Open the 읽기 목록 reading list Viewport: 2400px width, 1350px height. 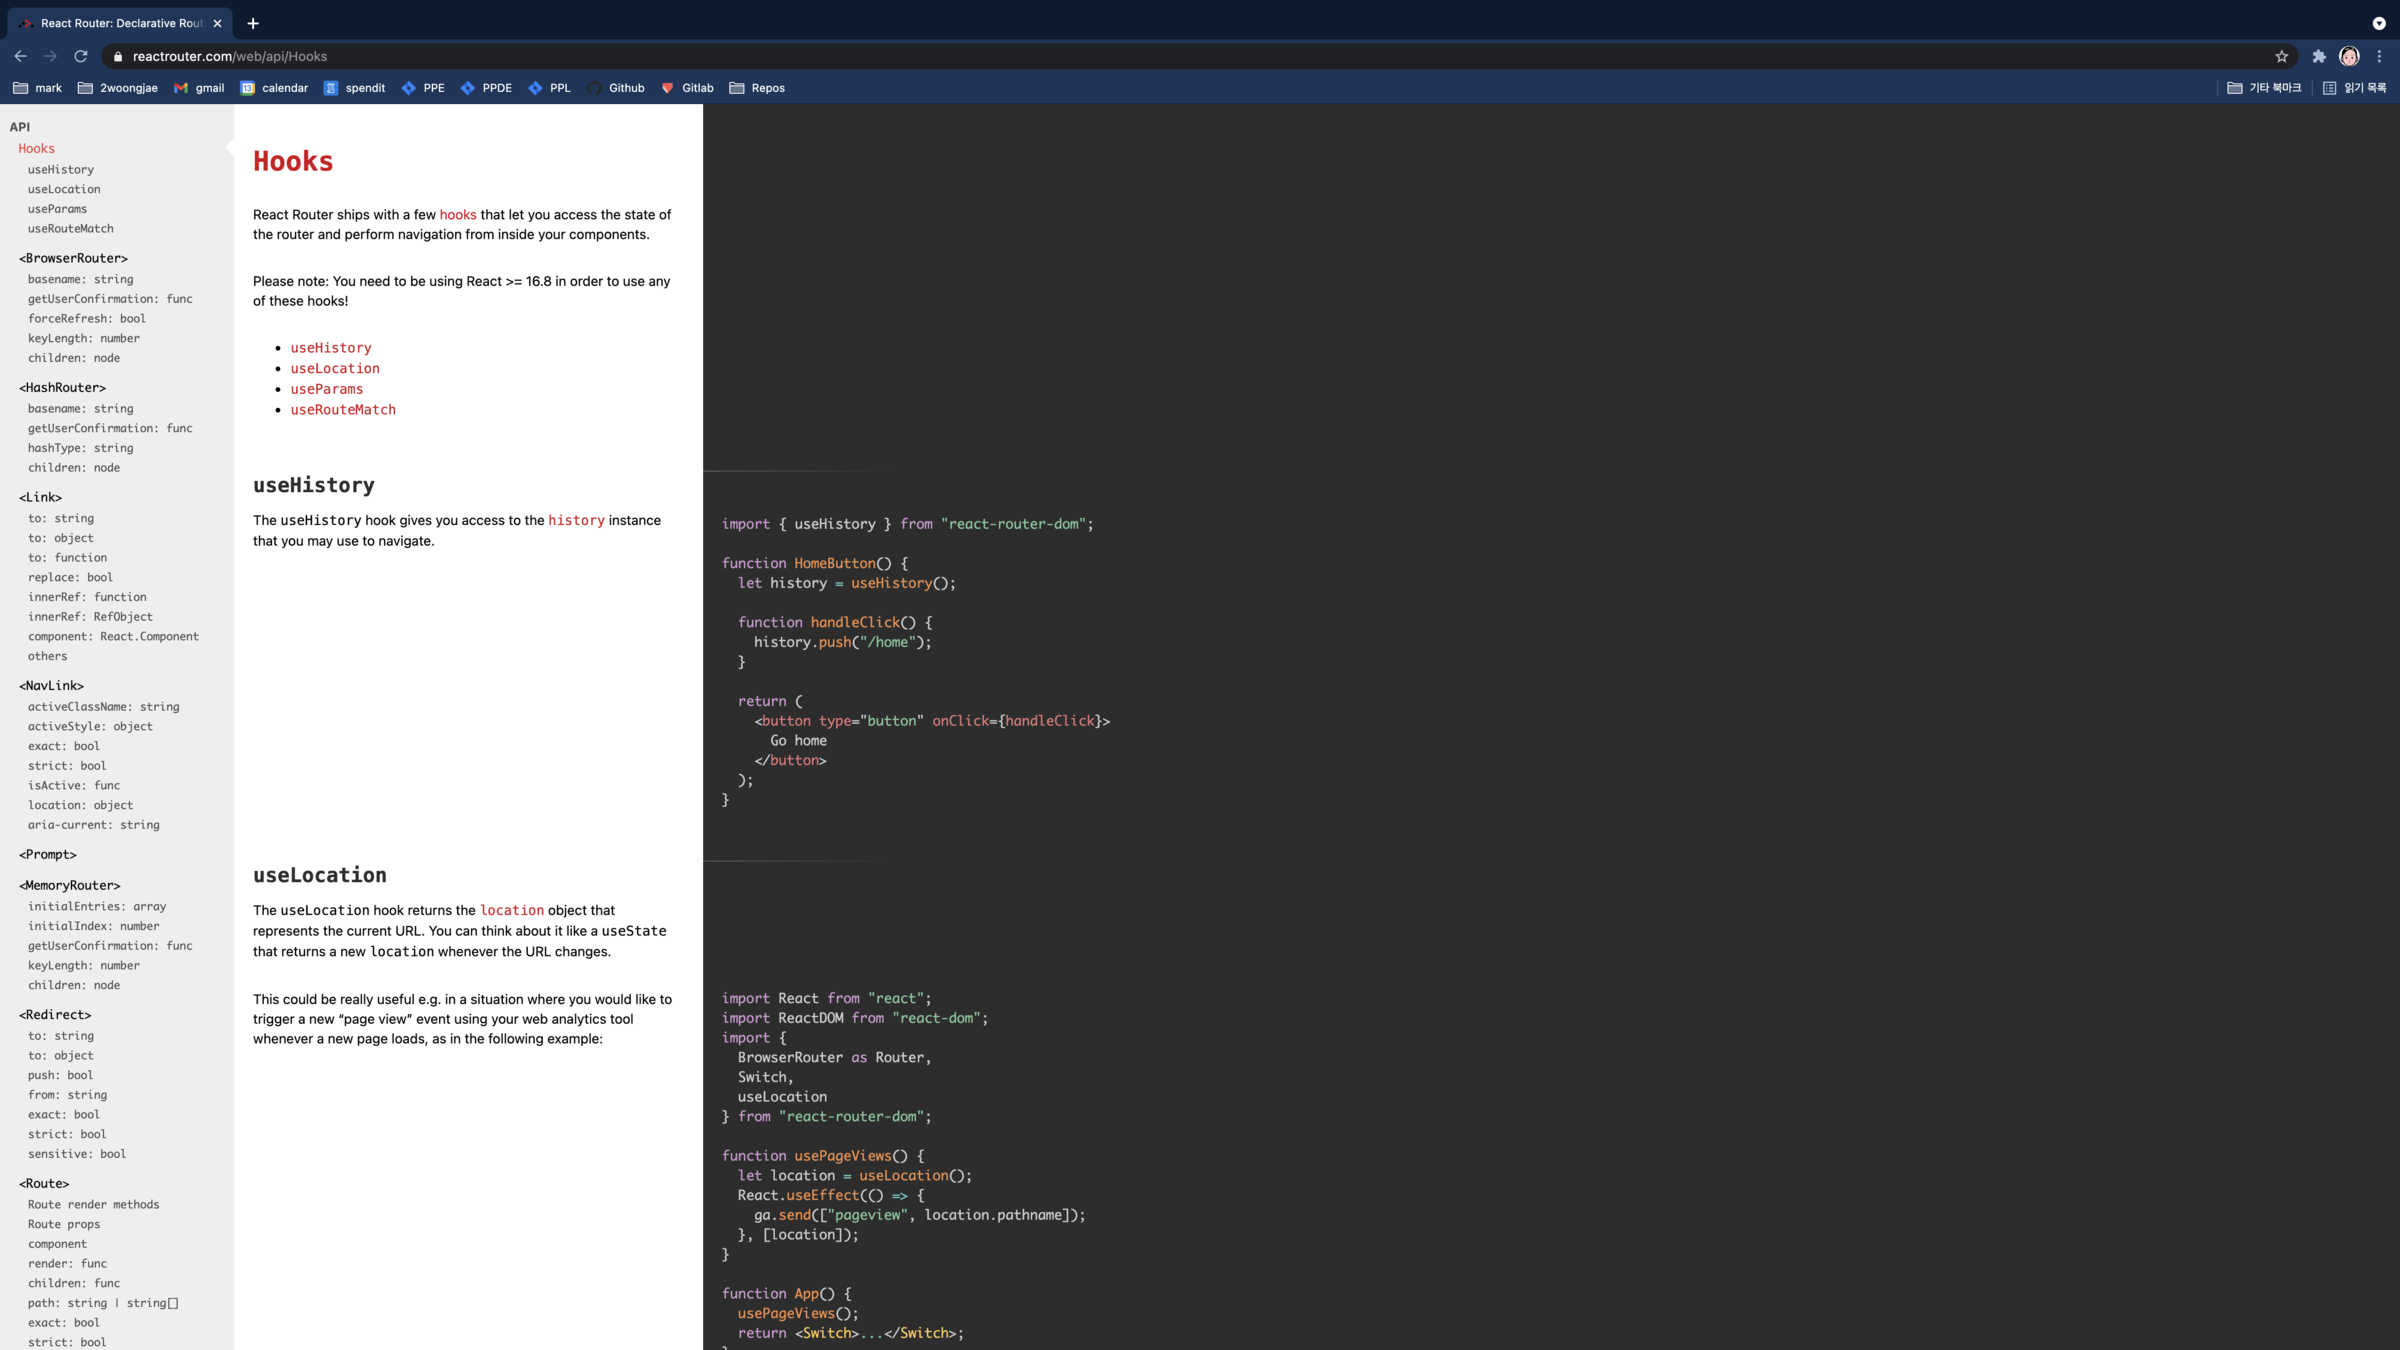click(2354, 88)
